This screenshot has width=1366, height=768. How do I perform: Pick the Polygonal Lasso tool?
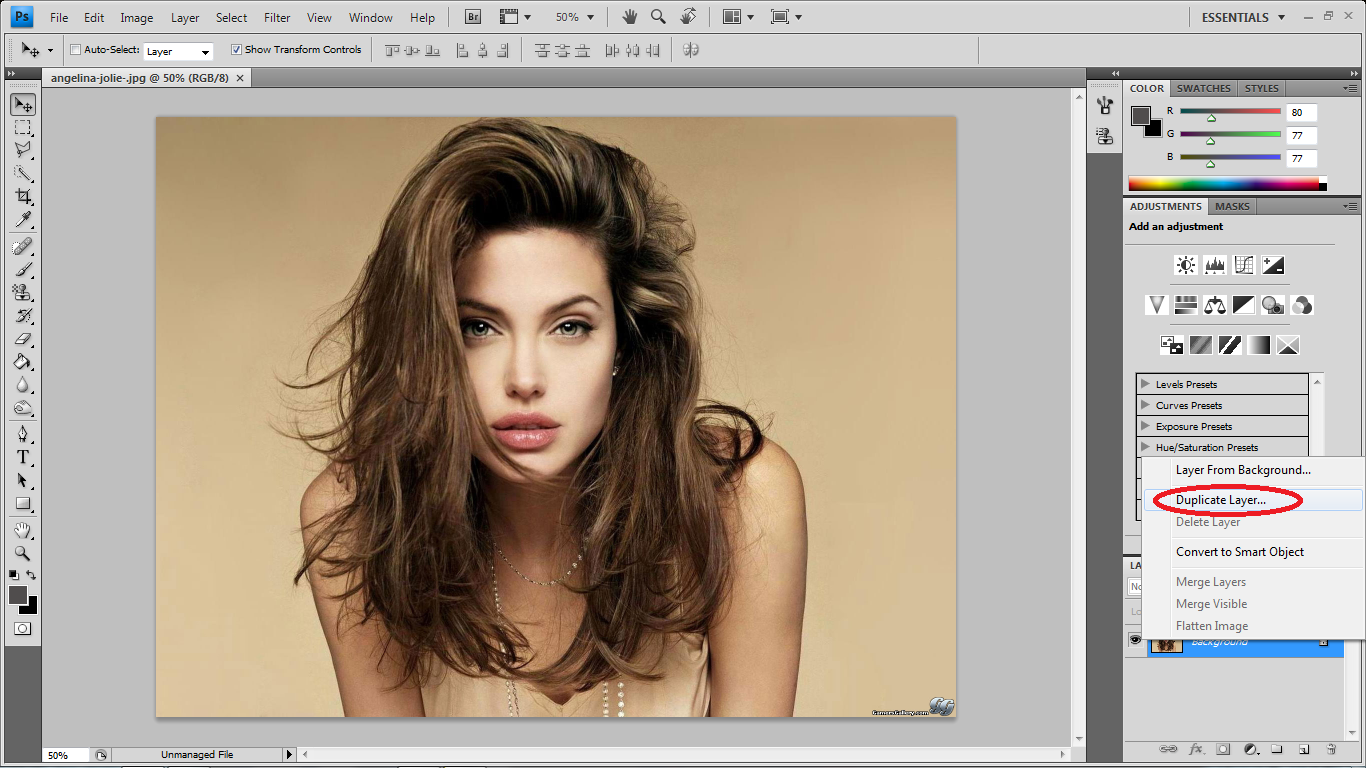point(23,150)
